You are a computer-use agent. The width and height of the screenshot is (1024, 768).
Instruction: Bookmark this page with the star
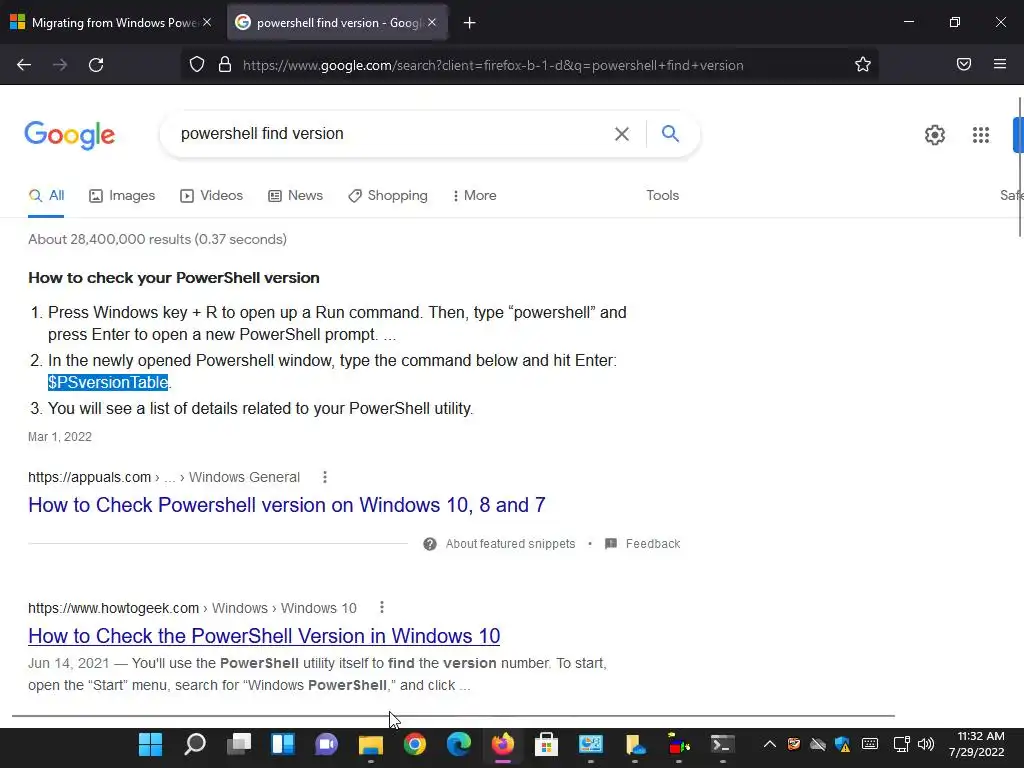click(x=863, y=64)
